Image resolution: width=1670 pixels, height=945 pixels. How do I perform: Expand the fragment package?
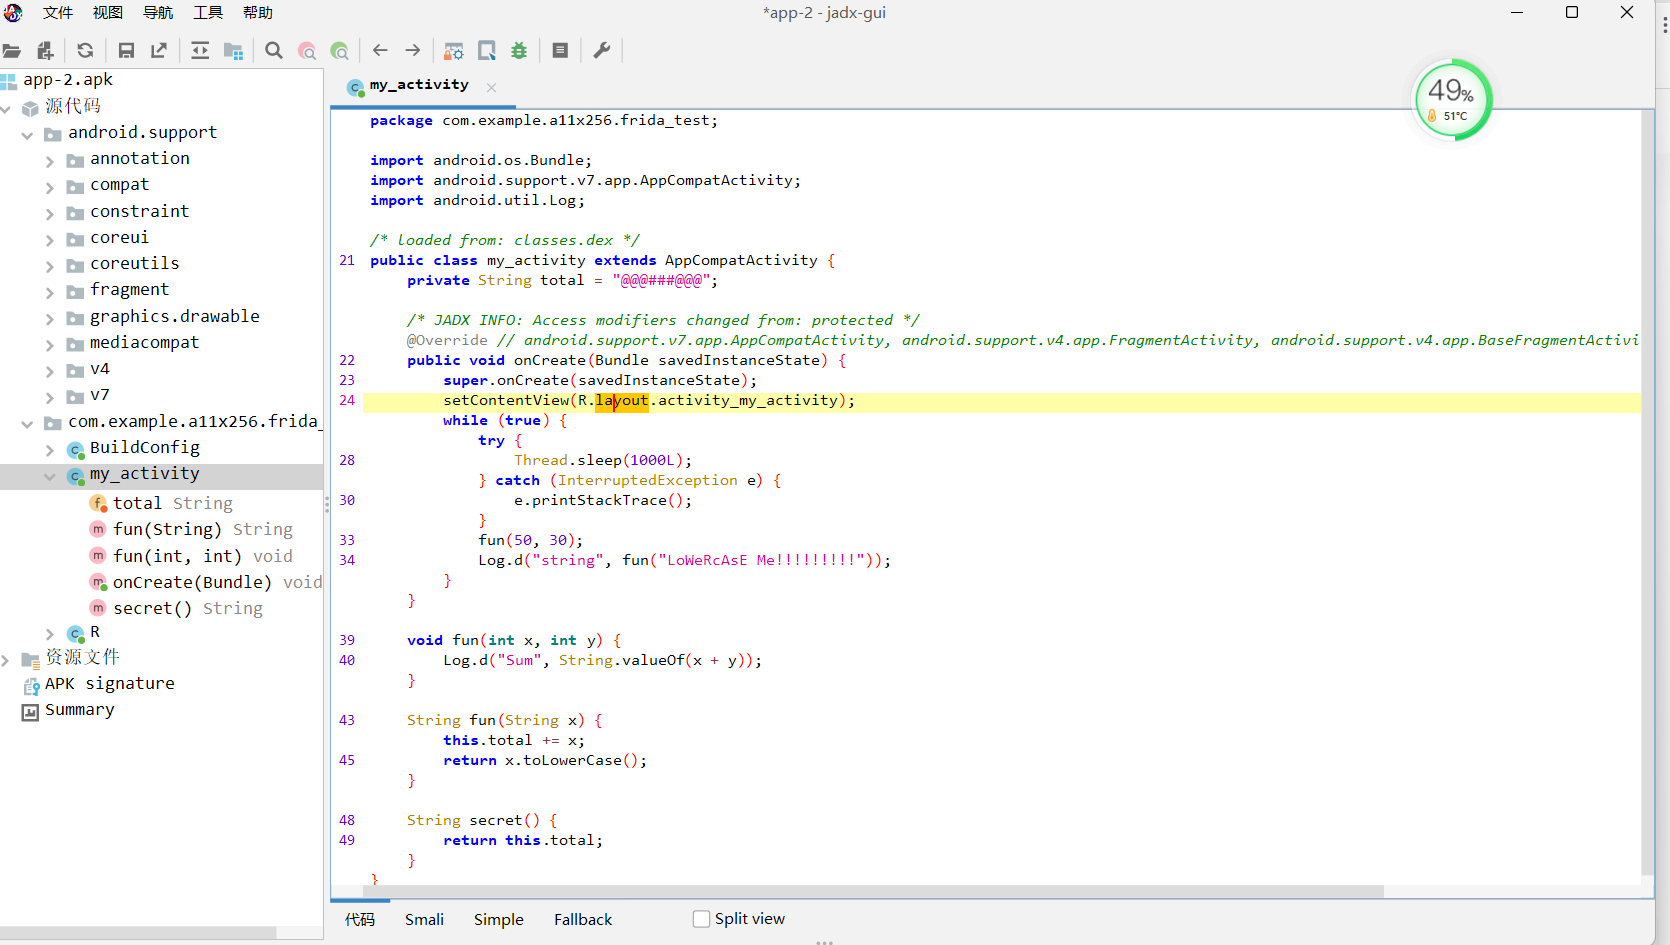(x=50, y=292)
